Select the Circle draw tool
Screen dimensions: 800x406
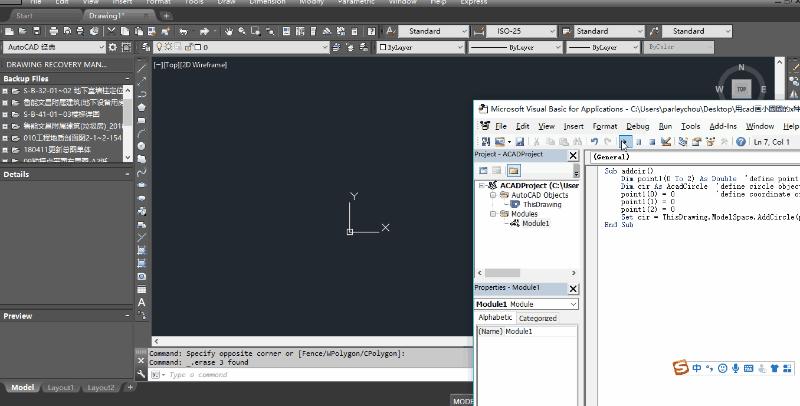click(x=142, y=146)
